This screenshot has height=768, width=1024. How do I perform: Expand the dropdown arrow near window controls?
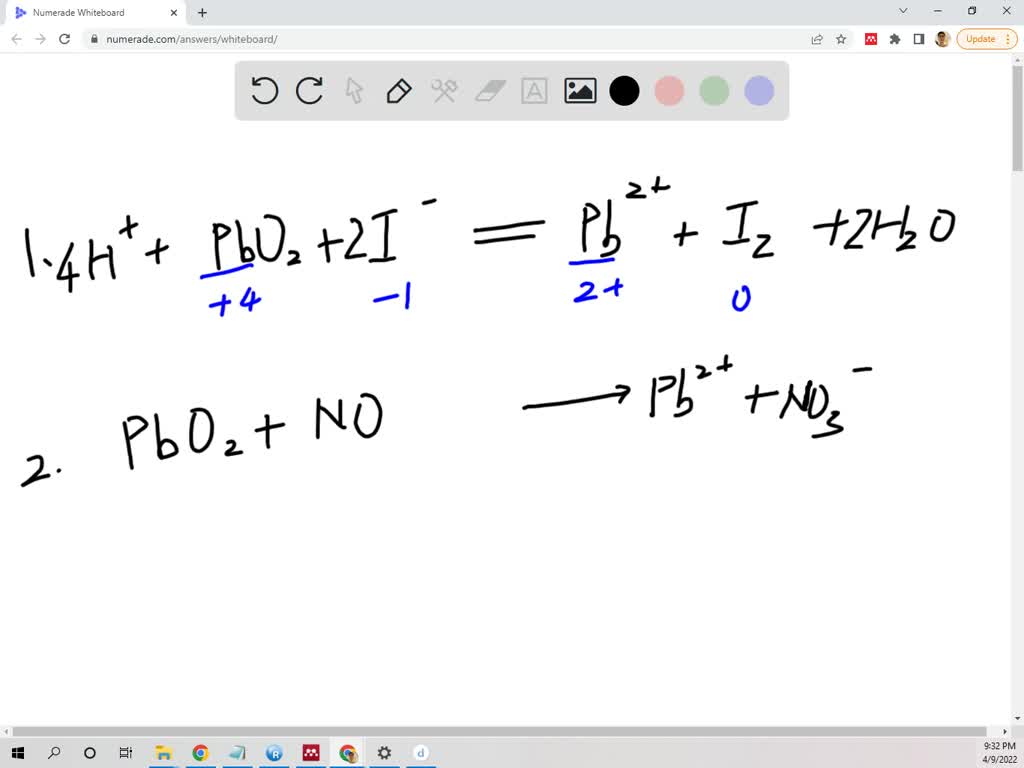(902, 11)
